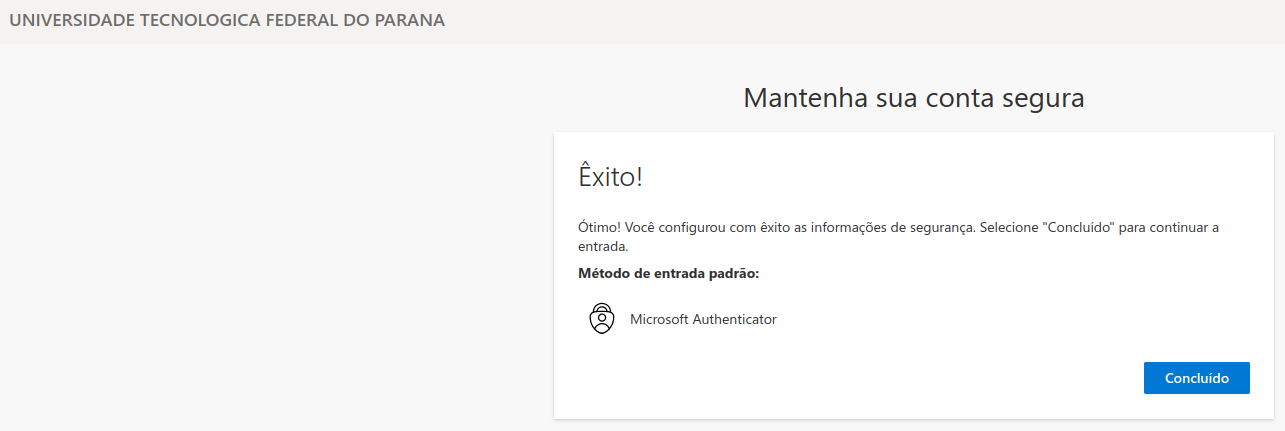Screen dimensions: 1285x431
Task: Click the "Mantenha sua conta segura" title
Action: tap(914, 98)
